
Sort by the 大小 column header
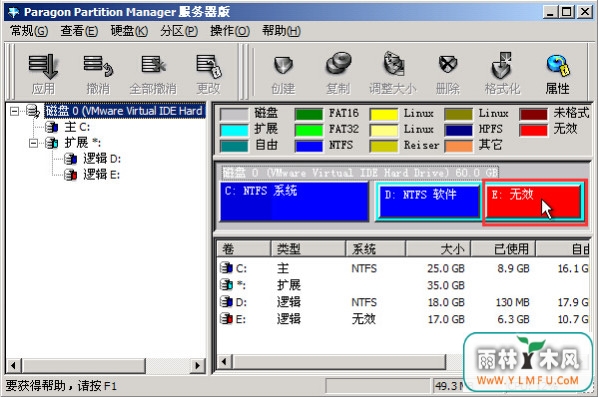438,249
